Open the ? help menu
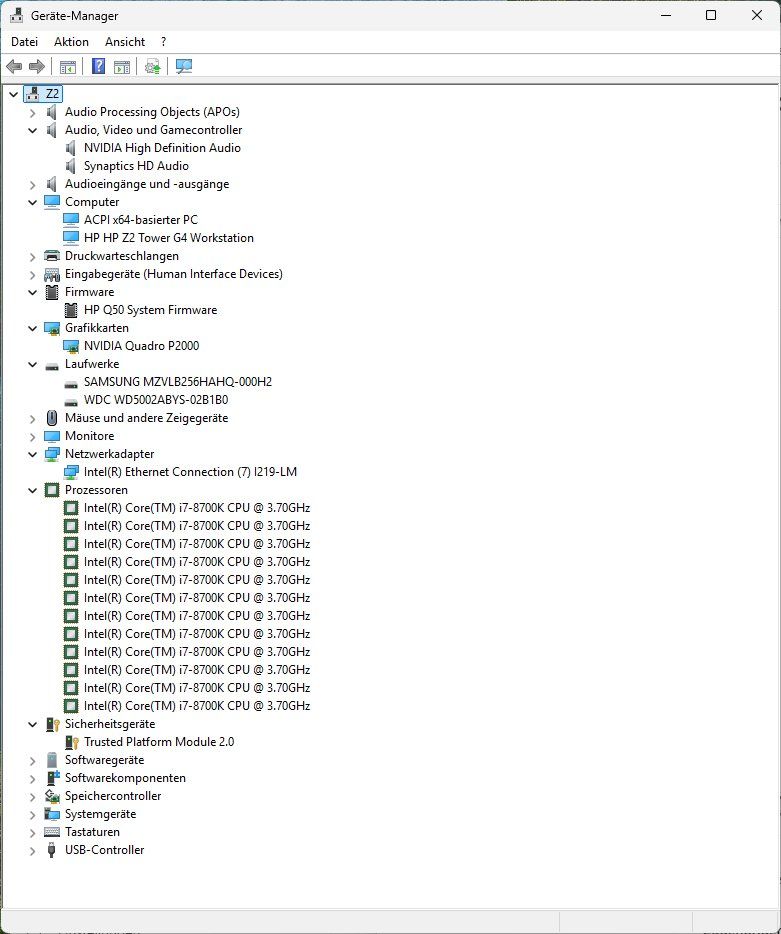Image resolution: width=781 pixels, height=934 pixels. [163, 42]
